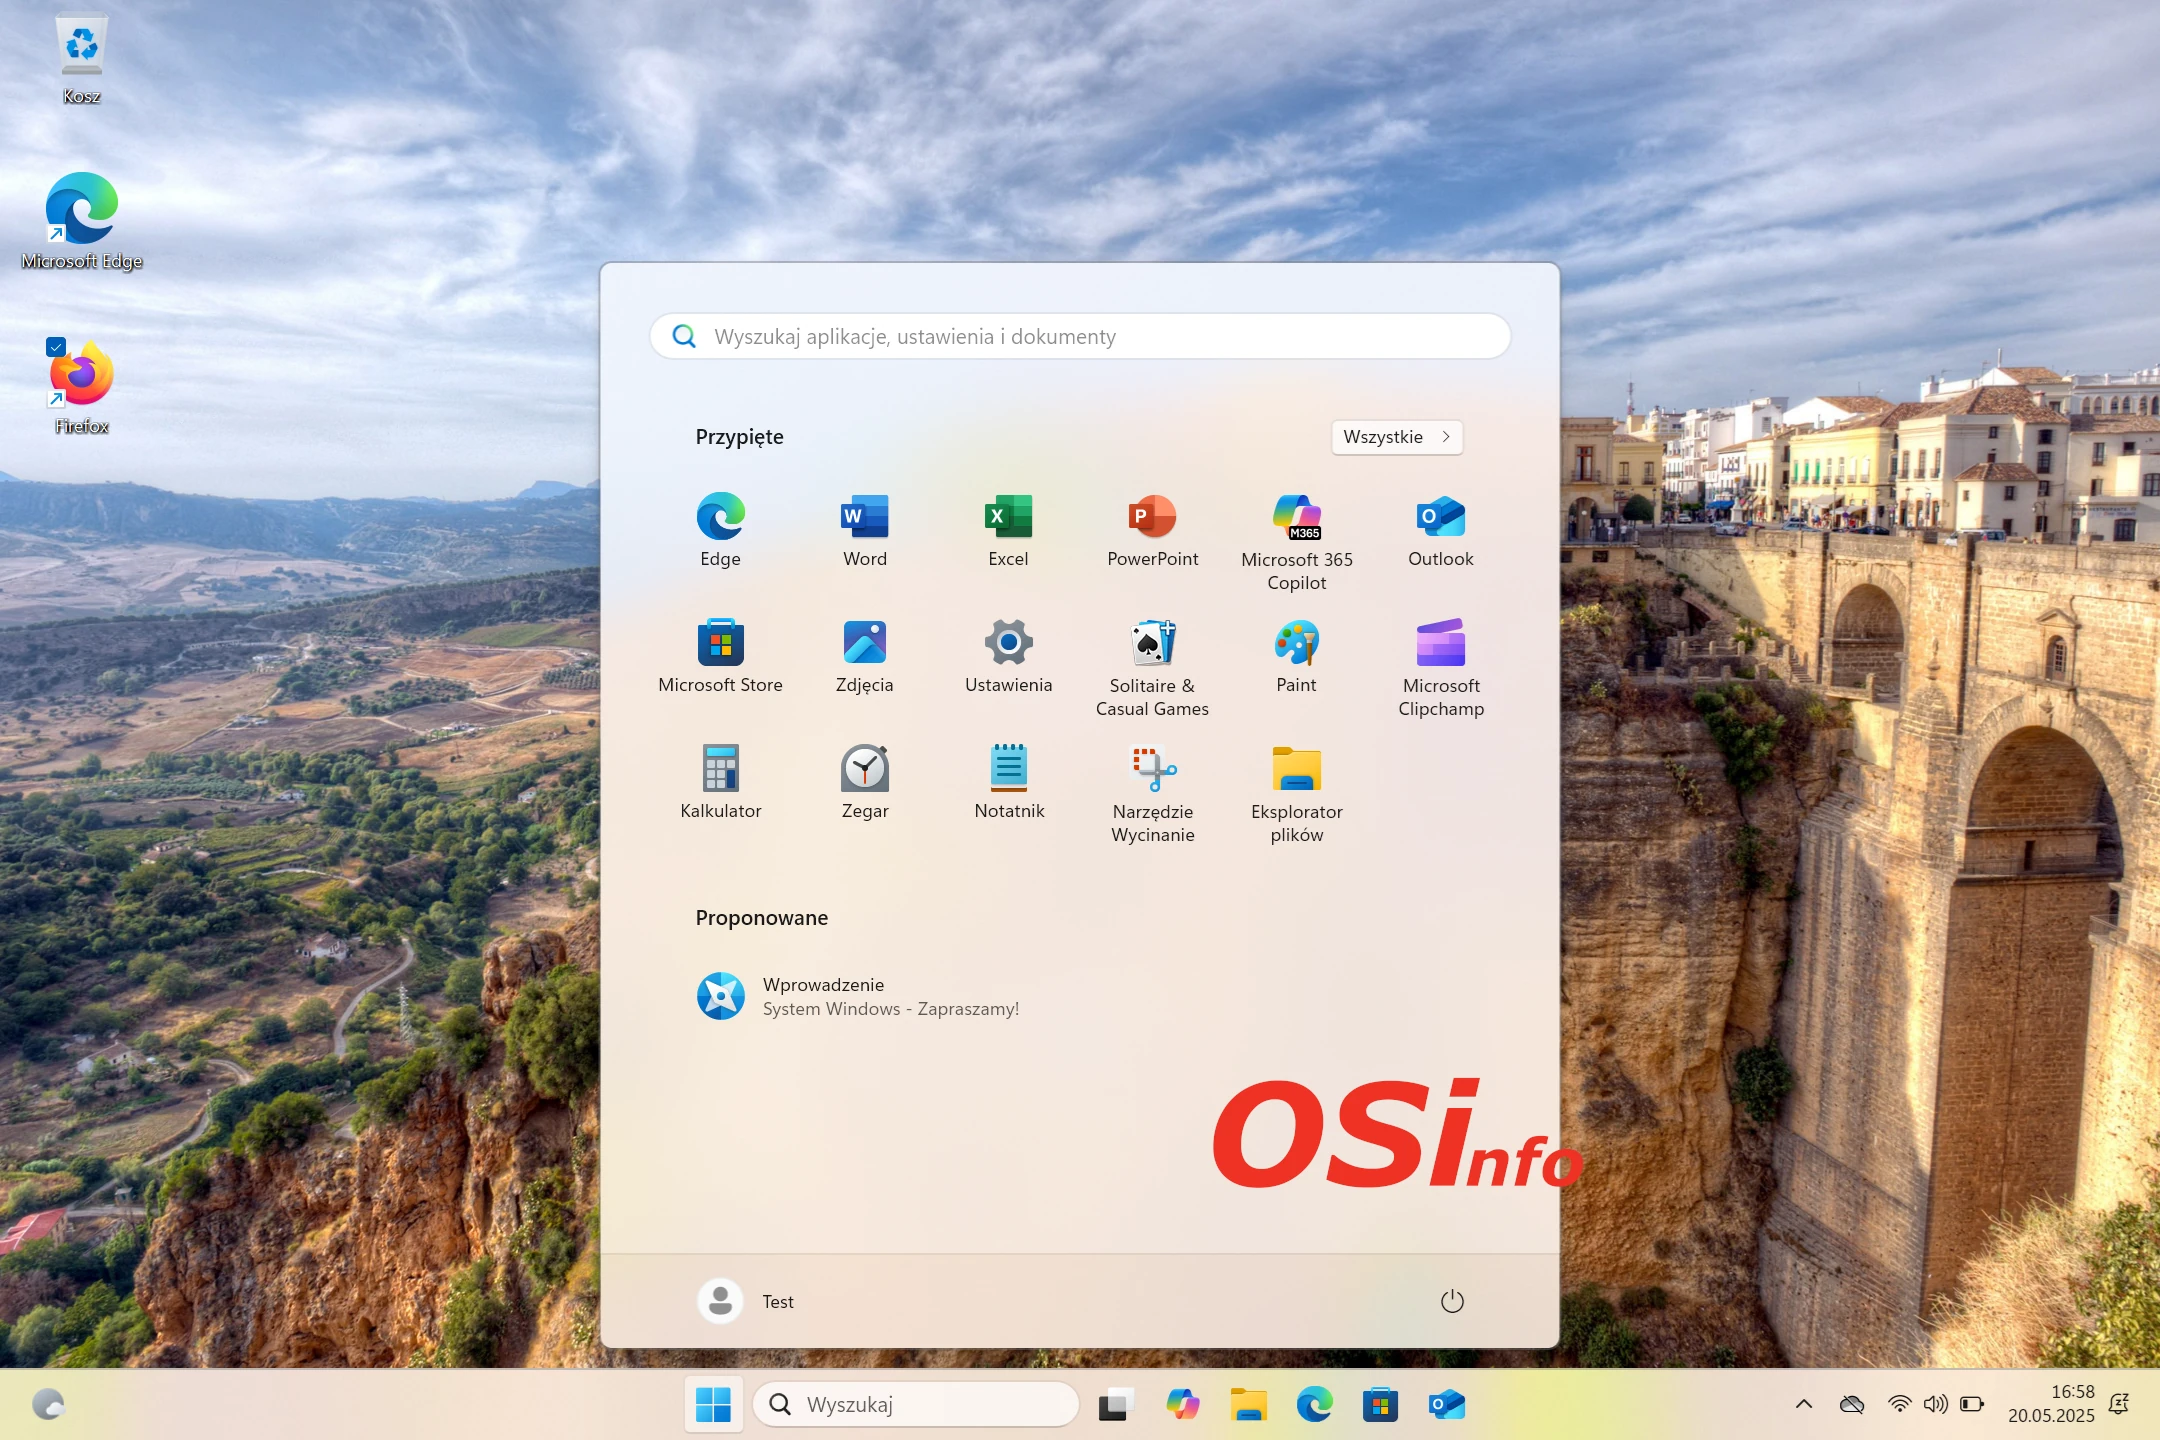Click the Start menu search field
Screen dimensions: 2160x1440
[1080, 336]
